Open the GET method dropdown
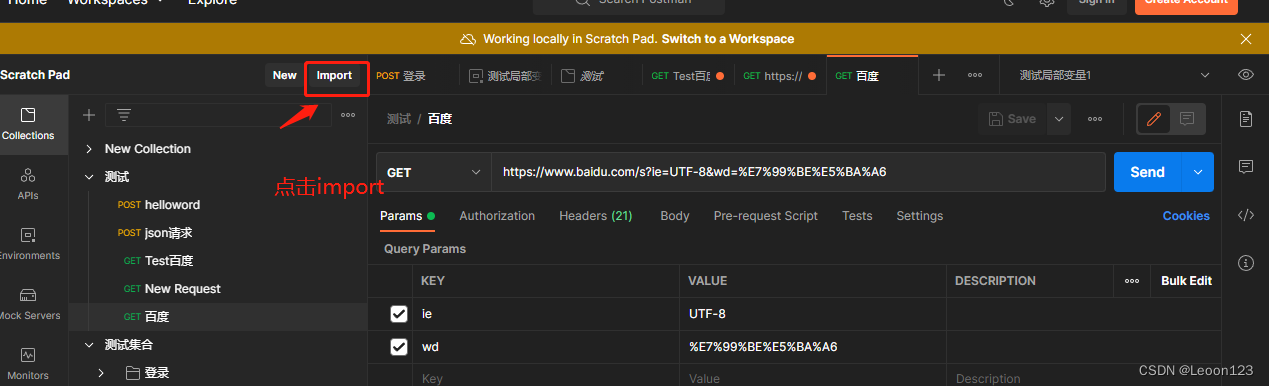 click(x=433, y=172)
